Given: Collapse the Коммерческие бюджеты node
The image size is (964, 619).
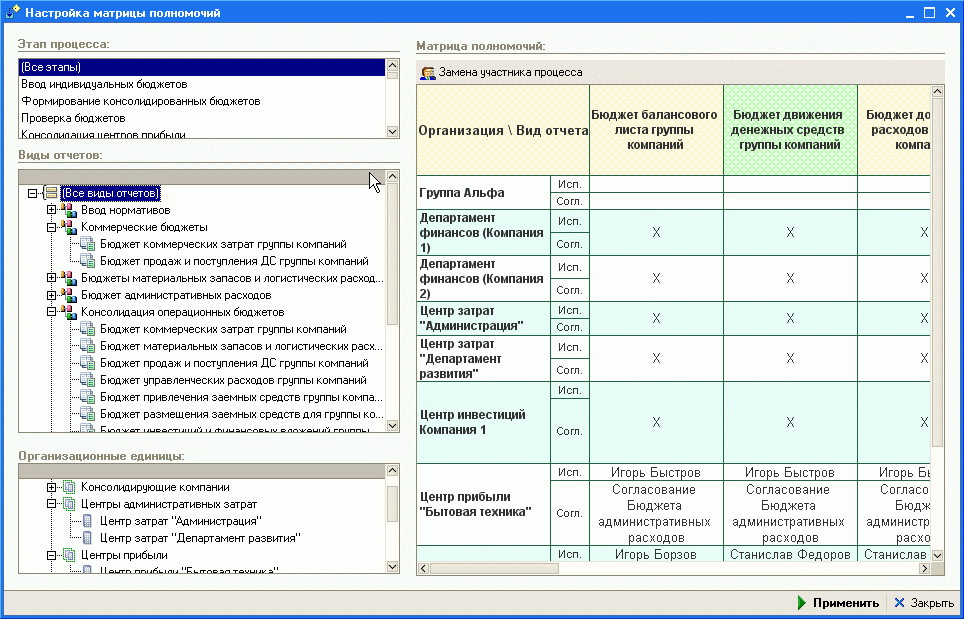Looking at the screenshot, I should (x=52, y=227).
